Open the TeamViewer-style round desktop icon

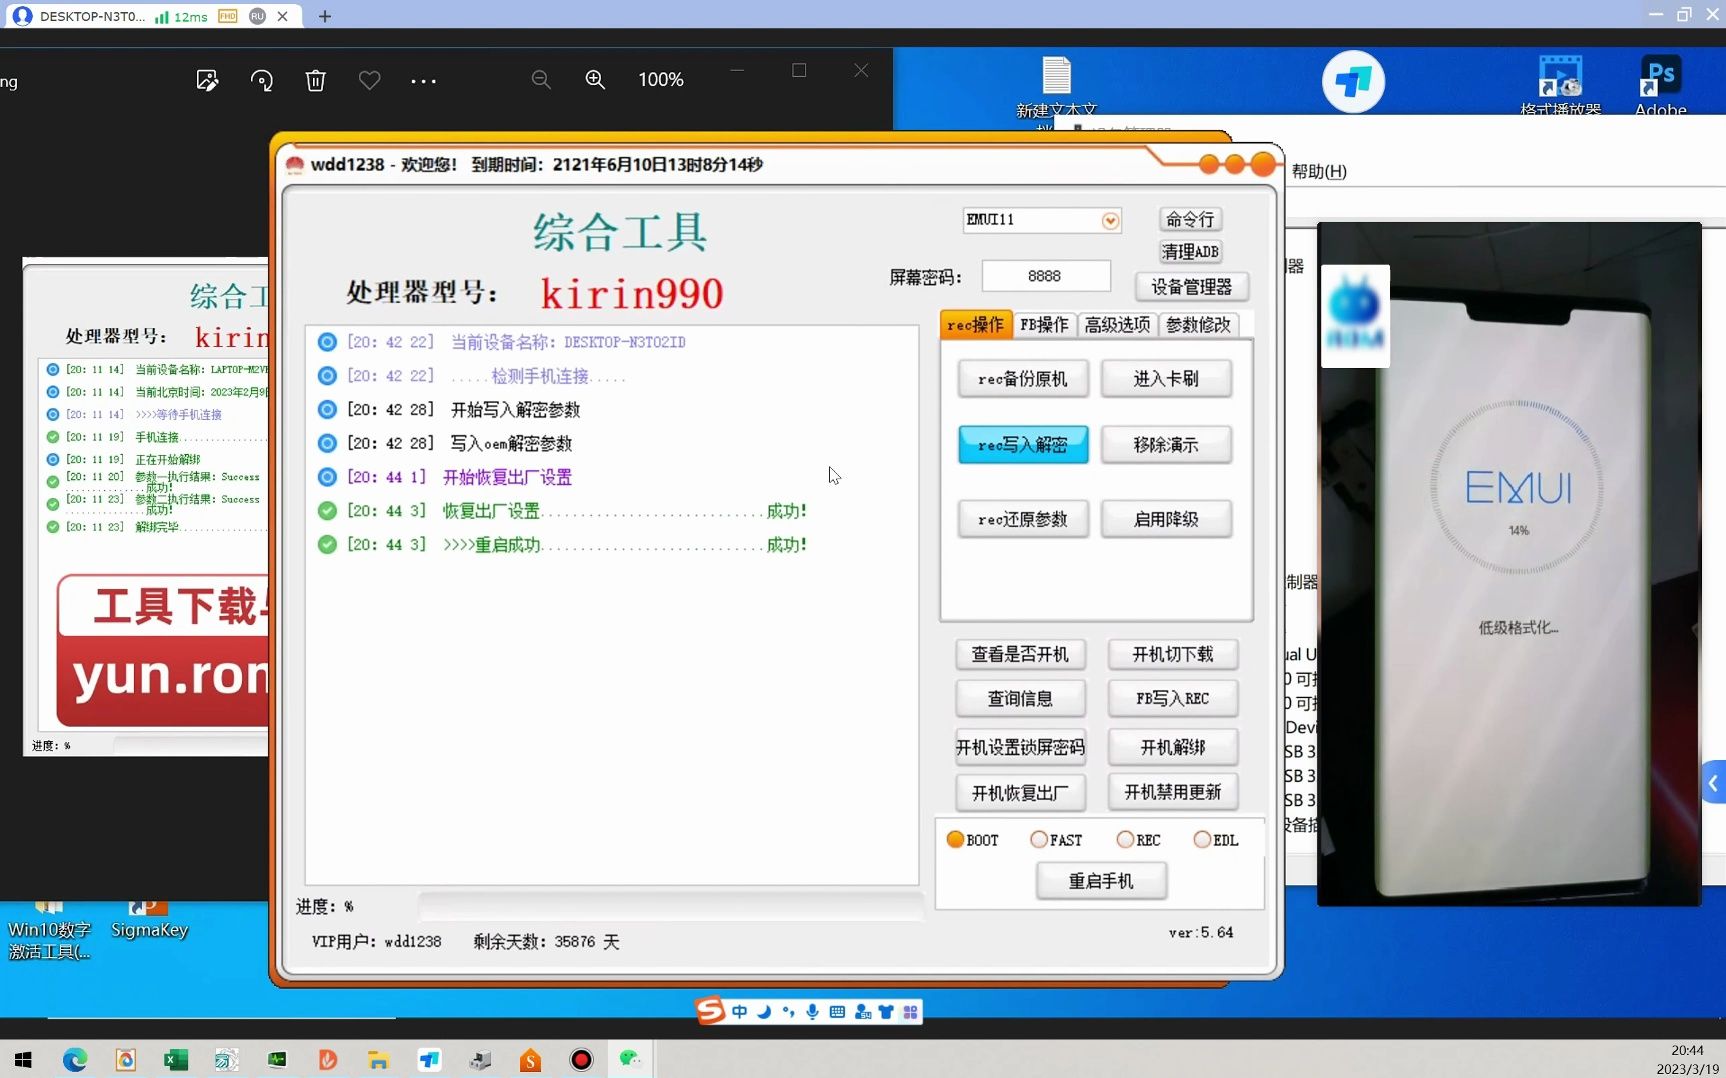tap(1353, 82)
